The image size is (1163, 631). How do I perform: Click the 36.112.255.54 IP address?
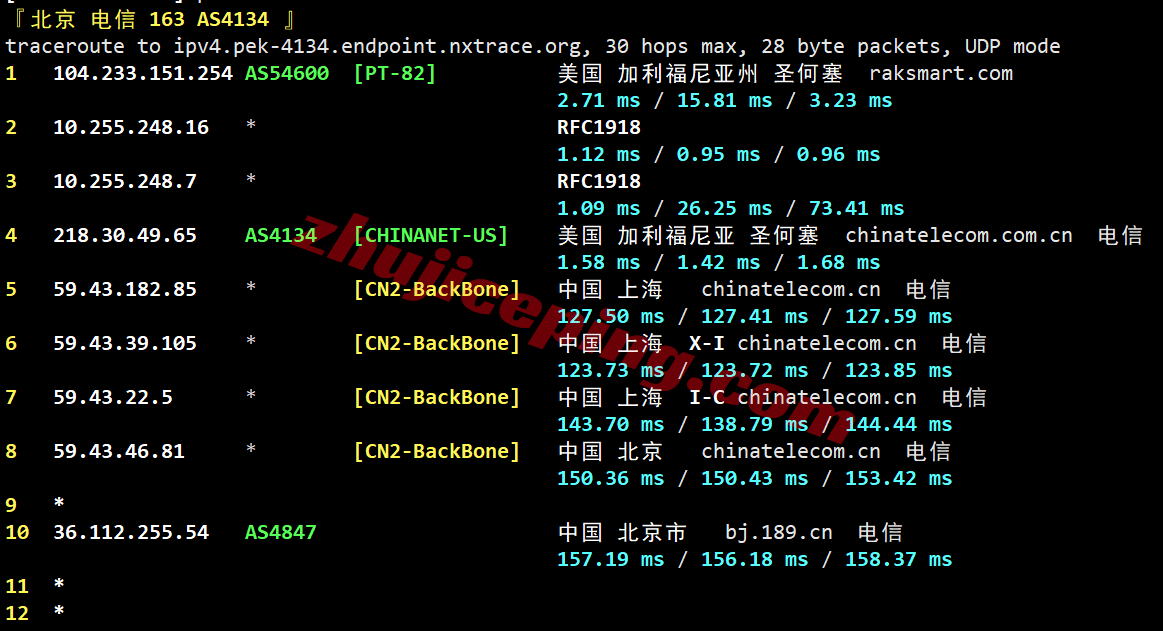[x=131, y=533]
